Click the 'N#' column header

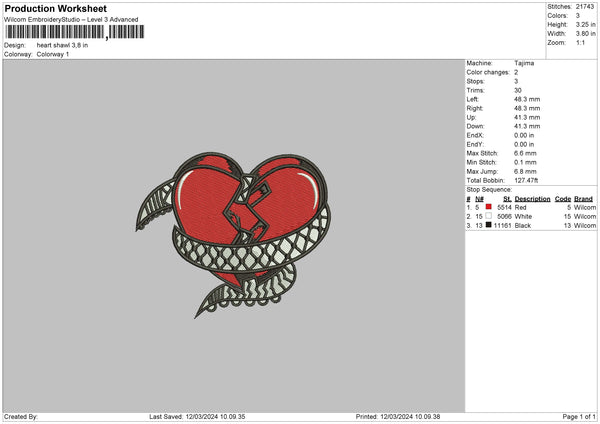[x=479, y=199]
